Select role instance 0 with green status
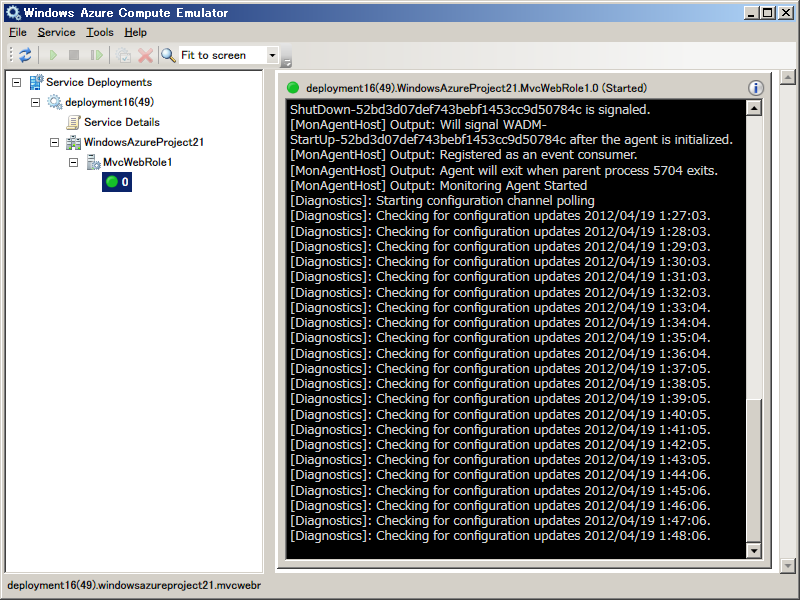 [x=118, y=182]
